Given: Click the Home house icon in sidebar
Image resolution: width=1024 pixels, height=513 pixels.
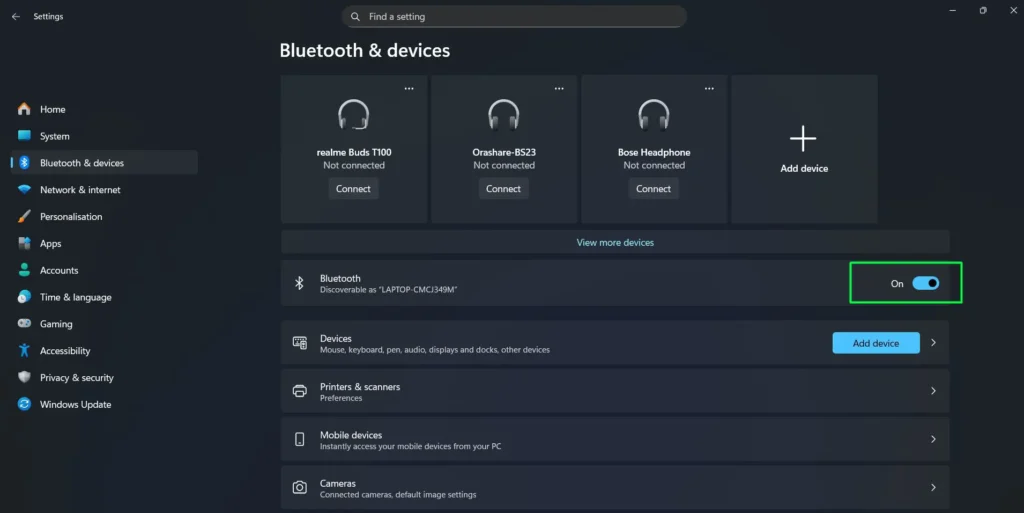Looking at the screenshot, I should click(24, 109).
